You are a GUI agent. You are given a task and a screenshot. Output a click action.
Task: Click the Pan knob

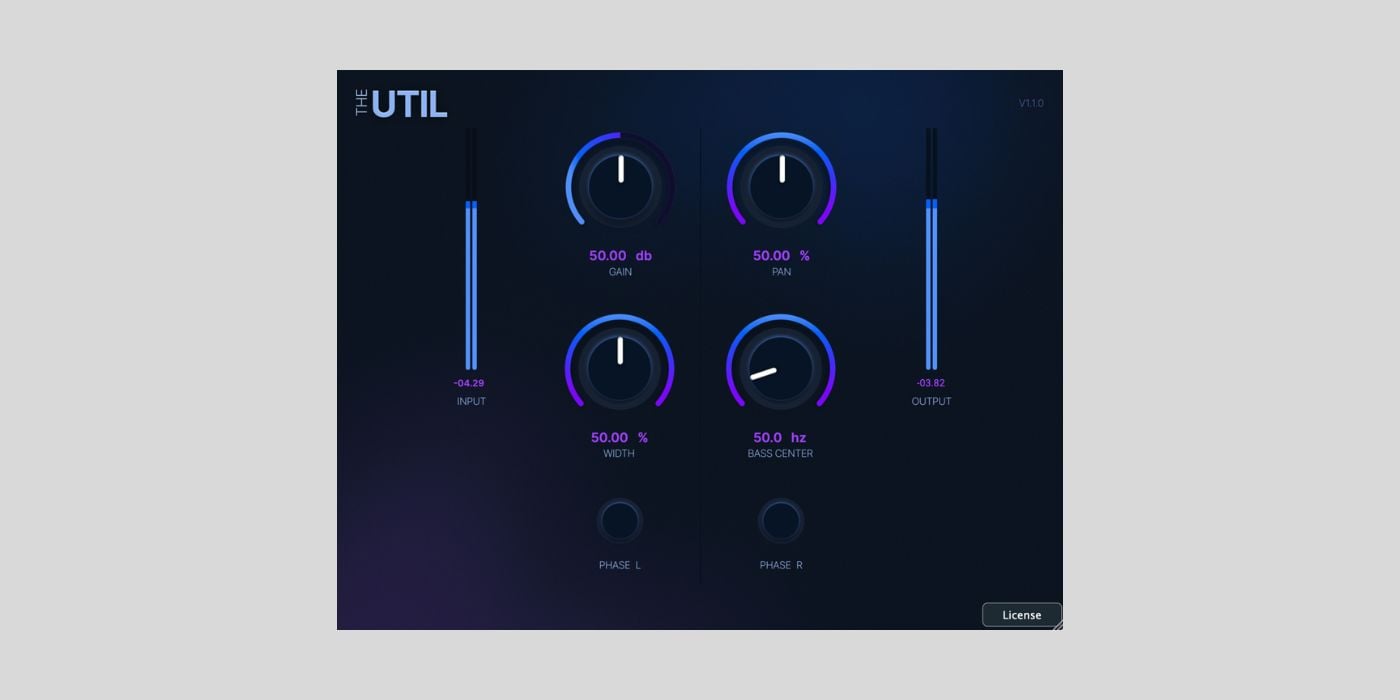(781, 187)
